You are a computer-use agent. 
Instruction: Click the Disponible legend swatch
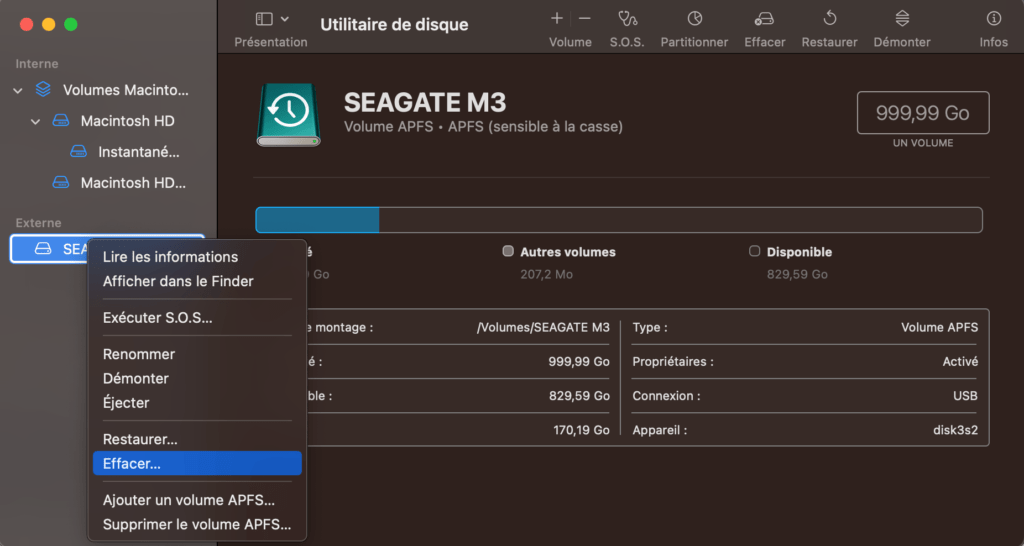coord(754,251)
